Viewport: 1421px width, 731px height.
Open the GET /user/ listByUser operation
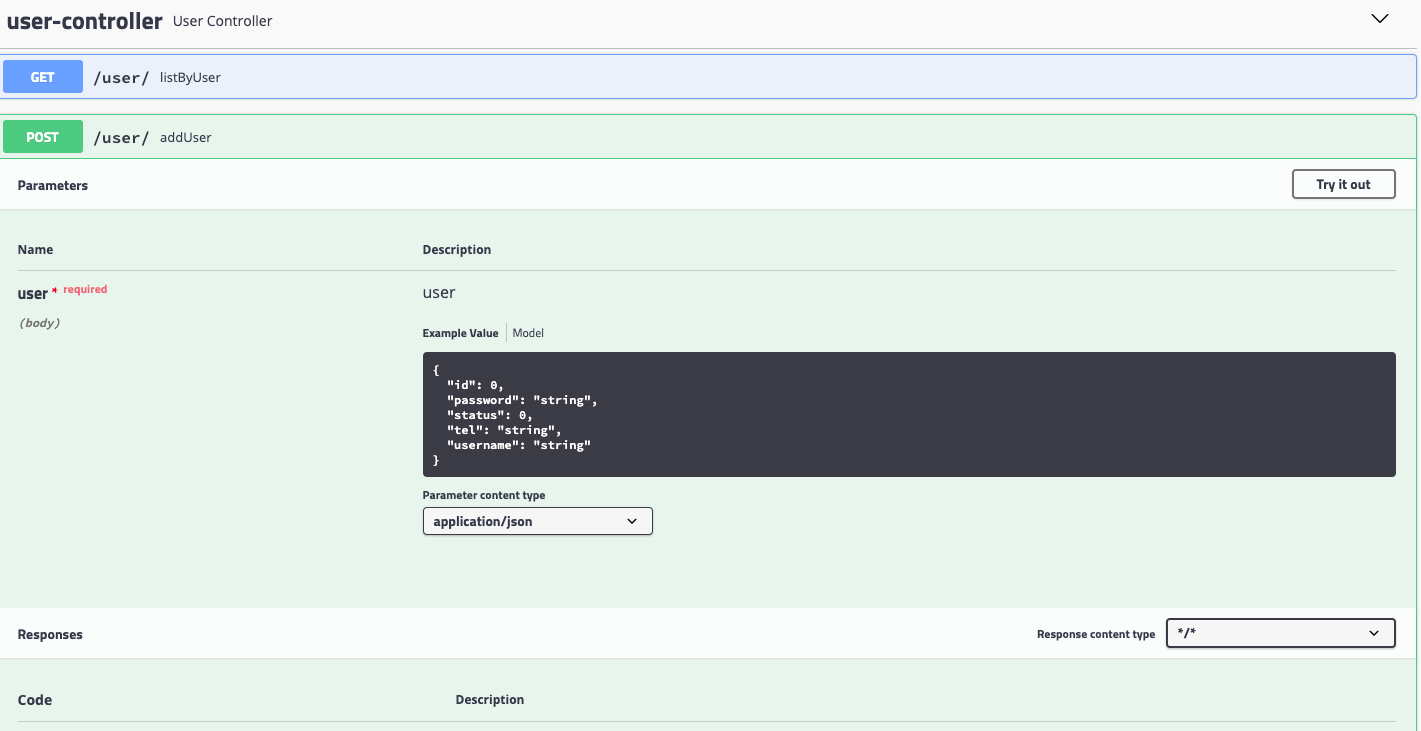(x=709, y=77)
